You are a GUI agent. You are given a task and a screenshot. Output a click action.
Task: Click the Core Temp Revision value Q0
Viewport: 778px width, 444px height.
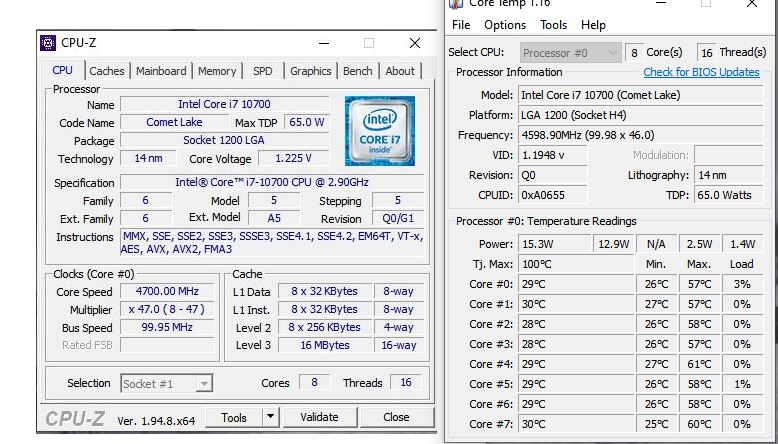coord(553,175)
